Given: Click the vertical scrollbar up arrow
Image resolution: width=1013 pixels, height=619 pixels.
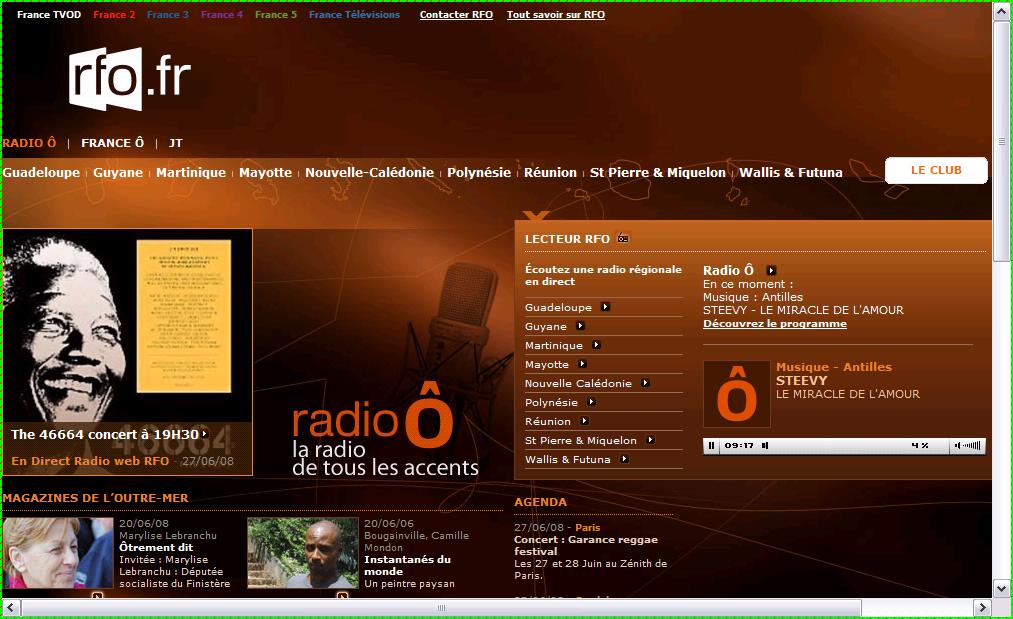Looking at the screenshot, I should (x=1001, y=11).
